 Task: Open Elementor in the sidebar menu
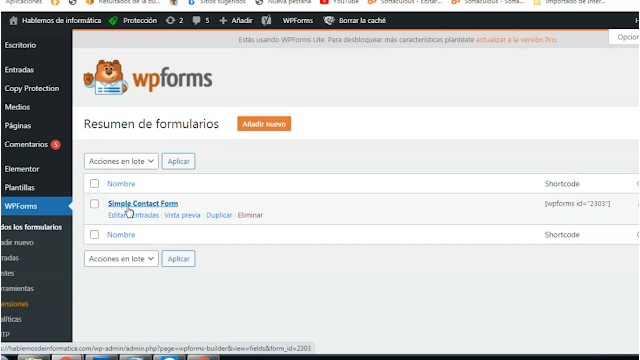22,169
